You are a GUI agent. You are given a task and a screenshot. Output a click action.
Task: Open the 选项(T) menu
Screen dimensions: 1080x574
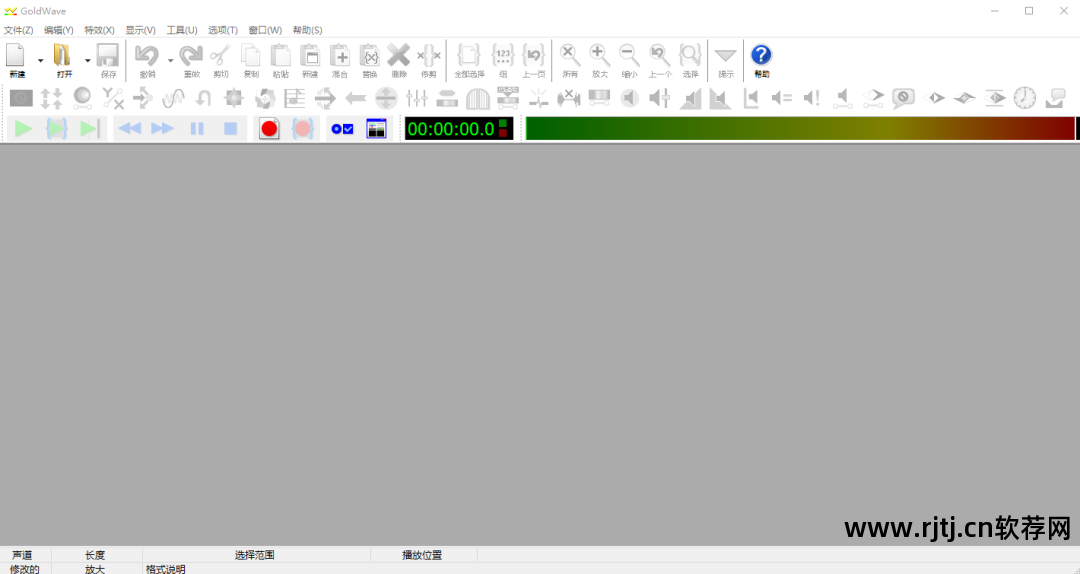[223, 30]
